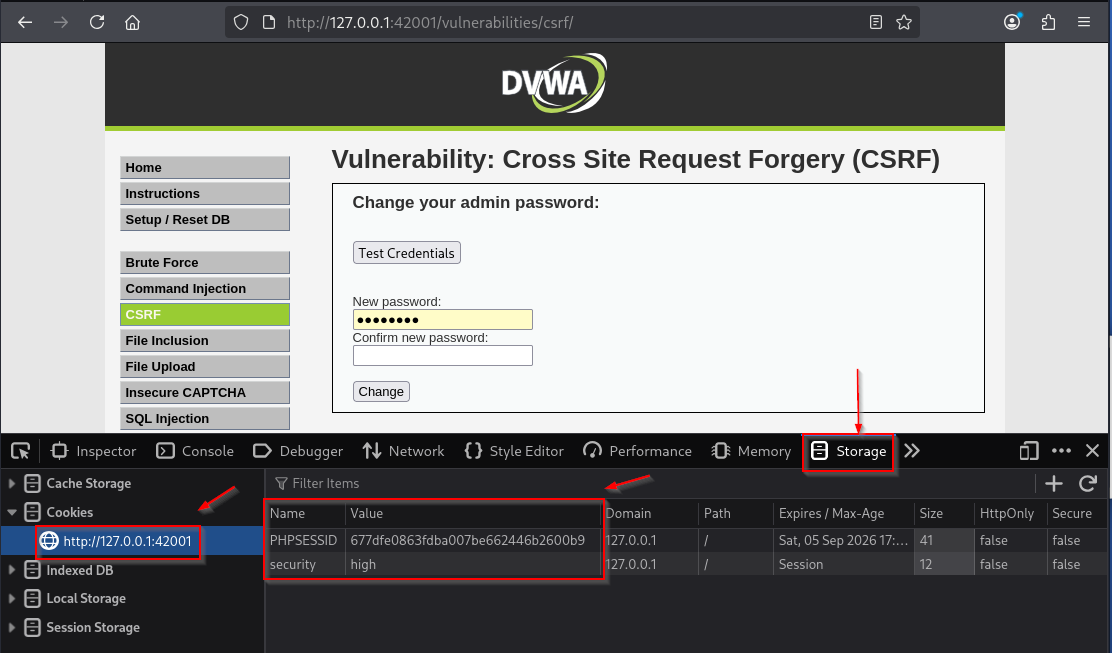Open the Network tab
1112x653 pixels.
pyautogui.click(x=404, y=451)
